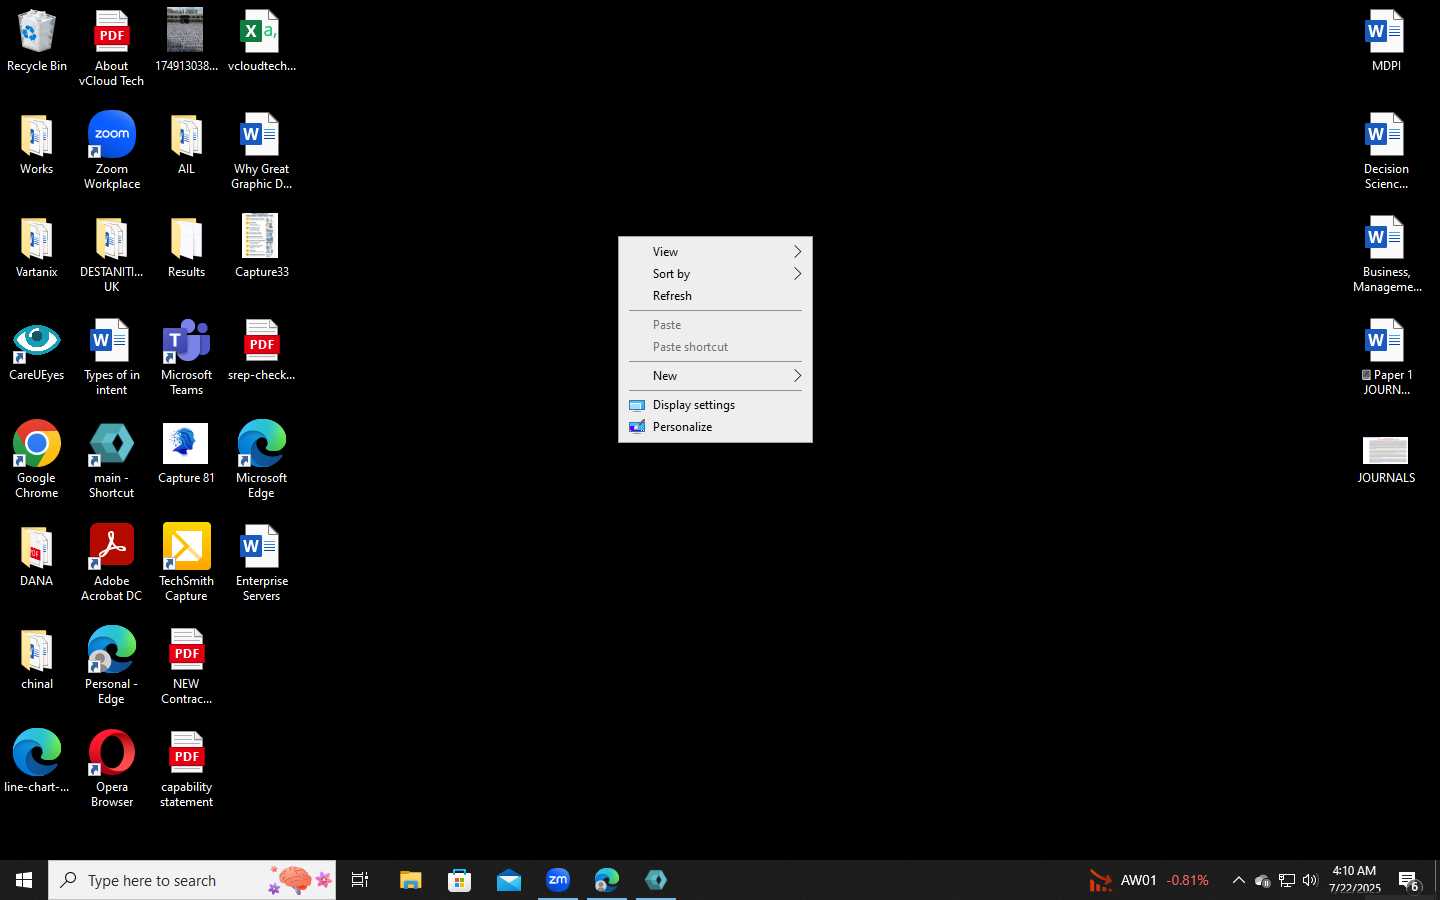This screenshot has height=900, width=1440.
Task: Select the Microsoft Teams shortcut icon
Action: [x=187, y=358]
